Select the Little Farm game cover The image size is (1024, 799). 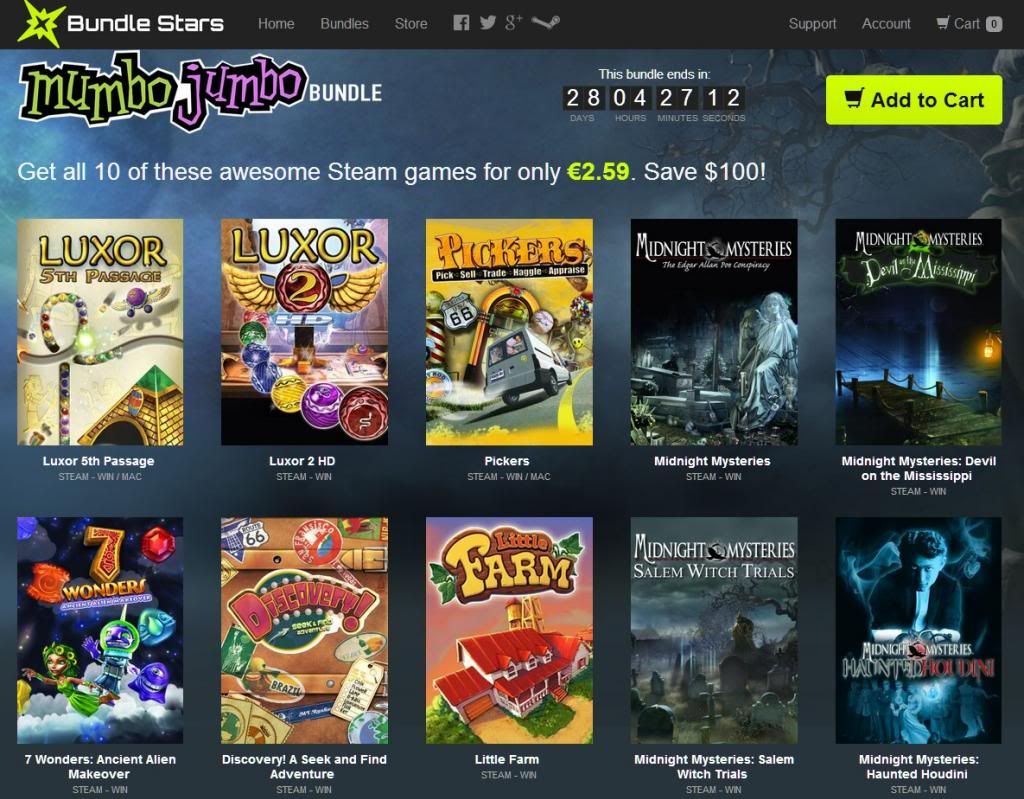[509, 630]
